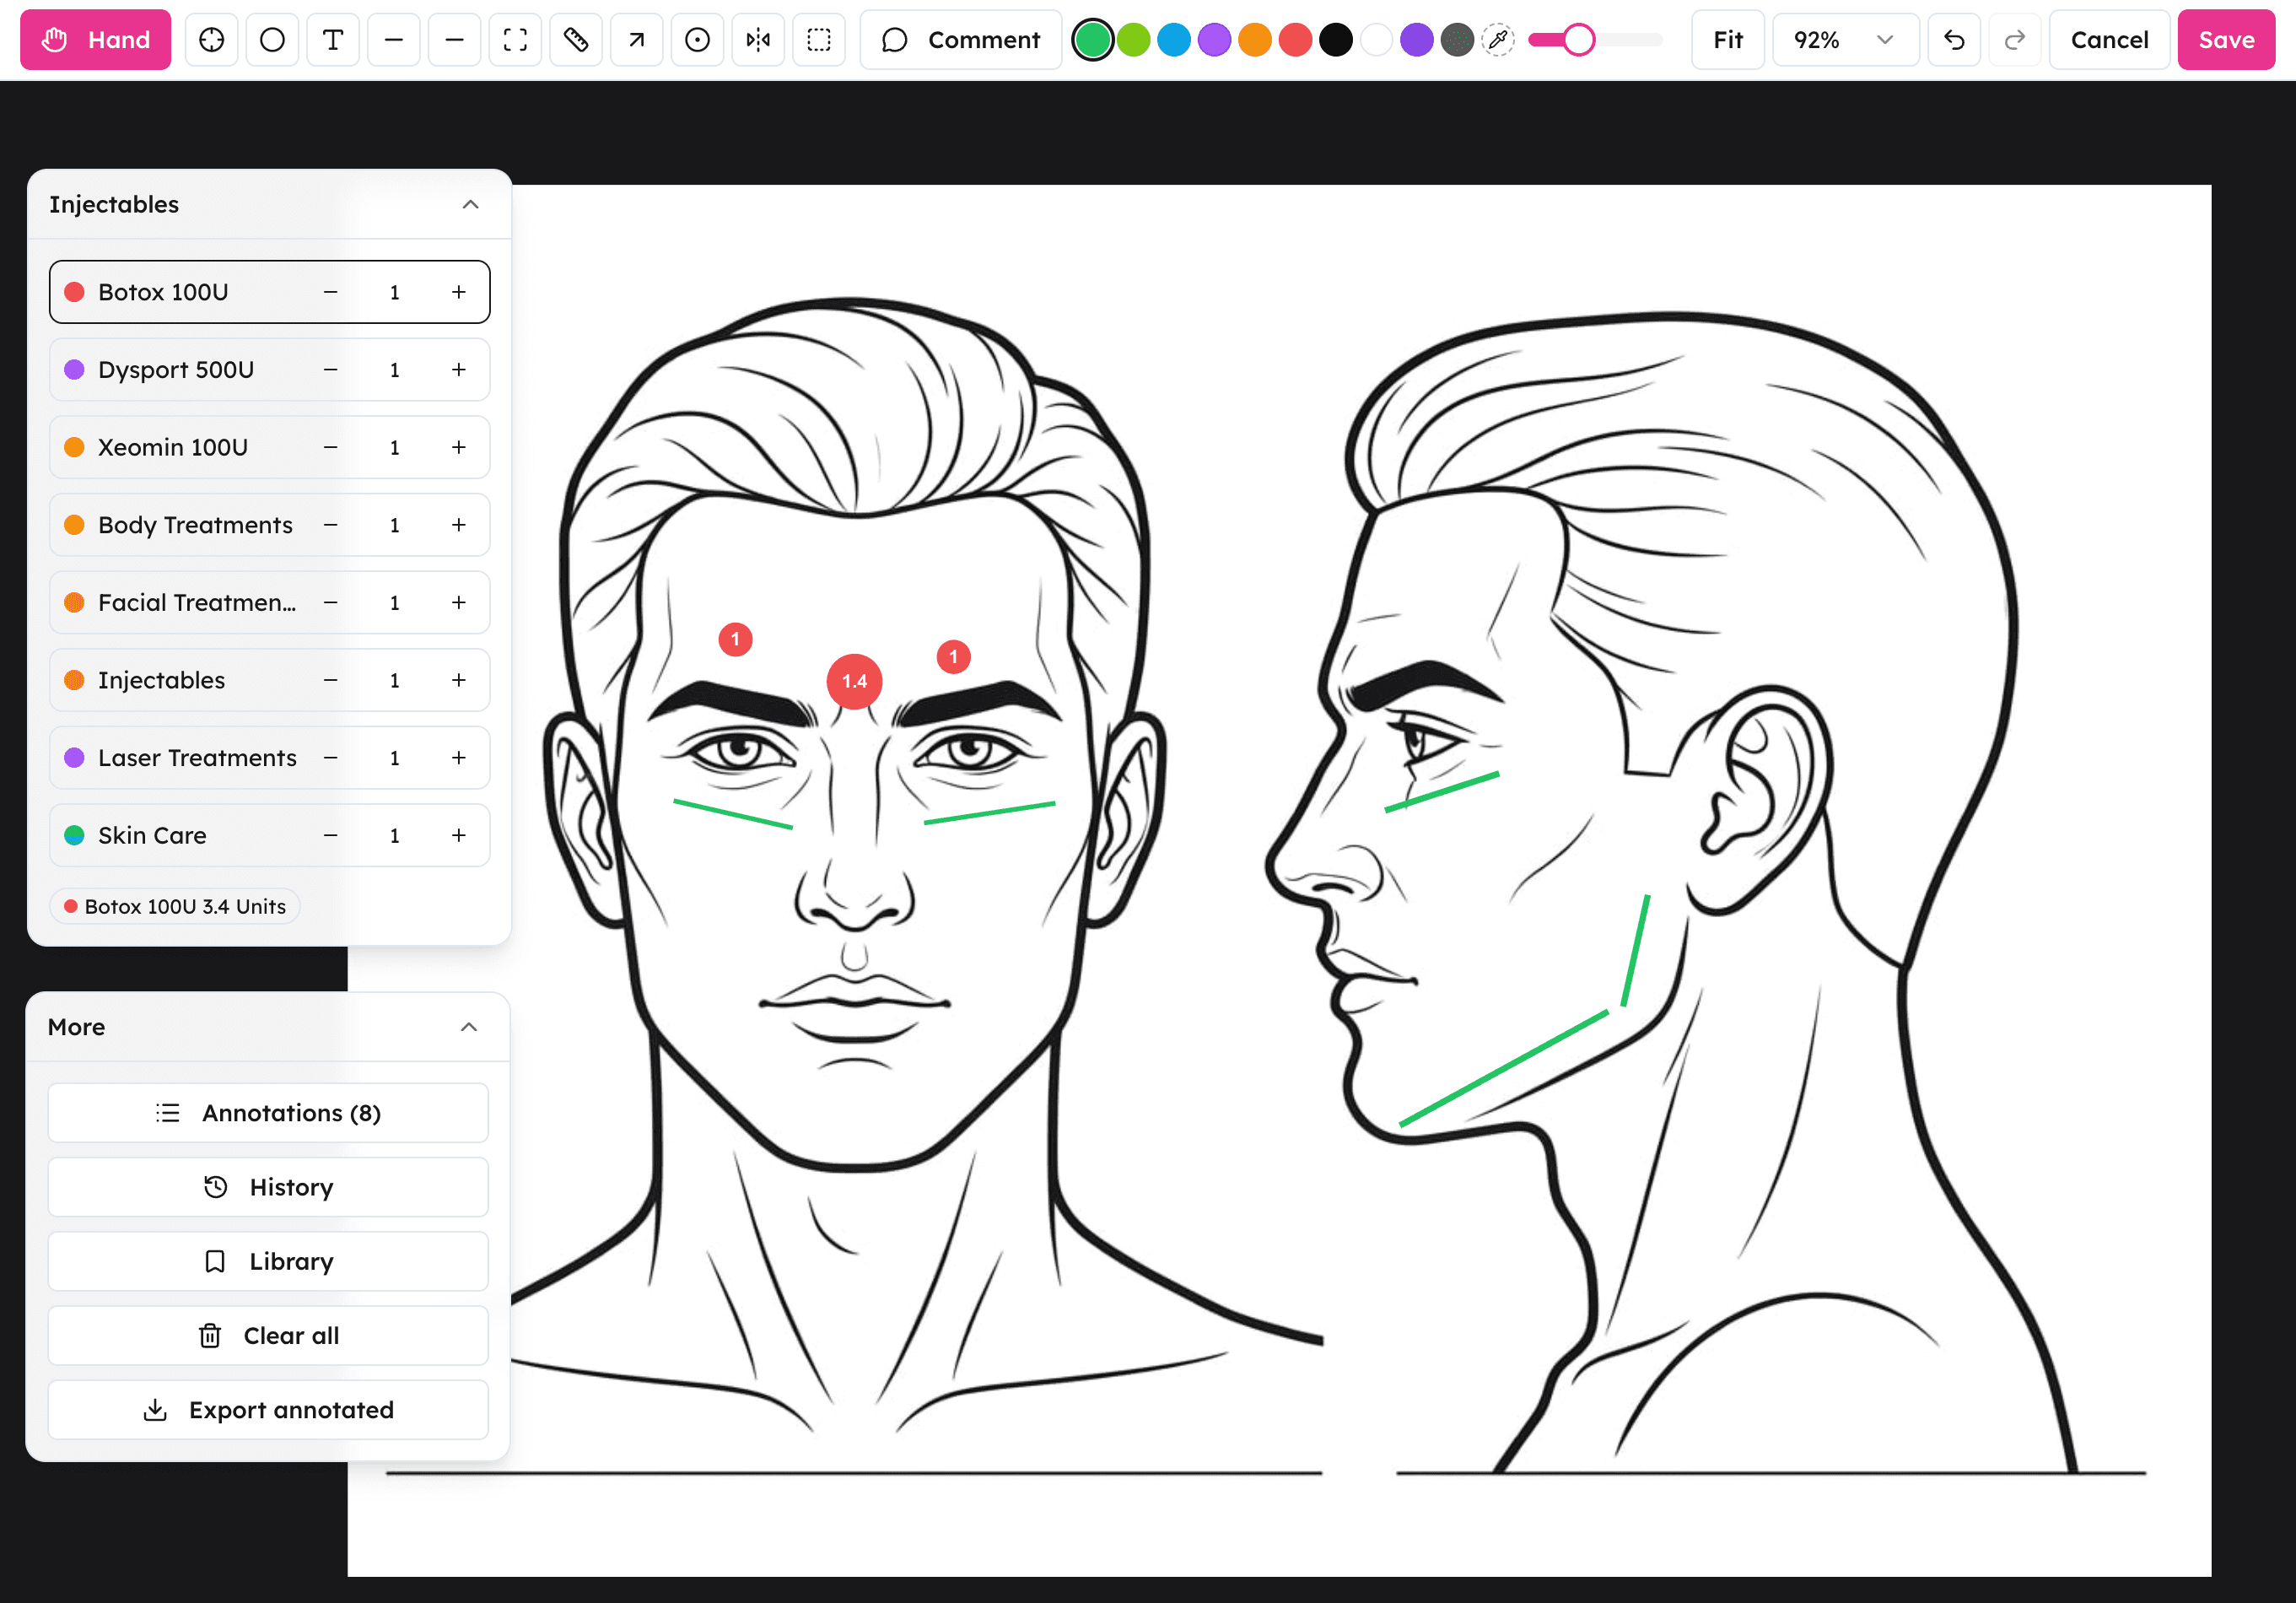This screenshot has height=1603, width=2296.
Task: Select the Facial Treatments injectable row
Action: tap(269, 602)
